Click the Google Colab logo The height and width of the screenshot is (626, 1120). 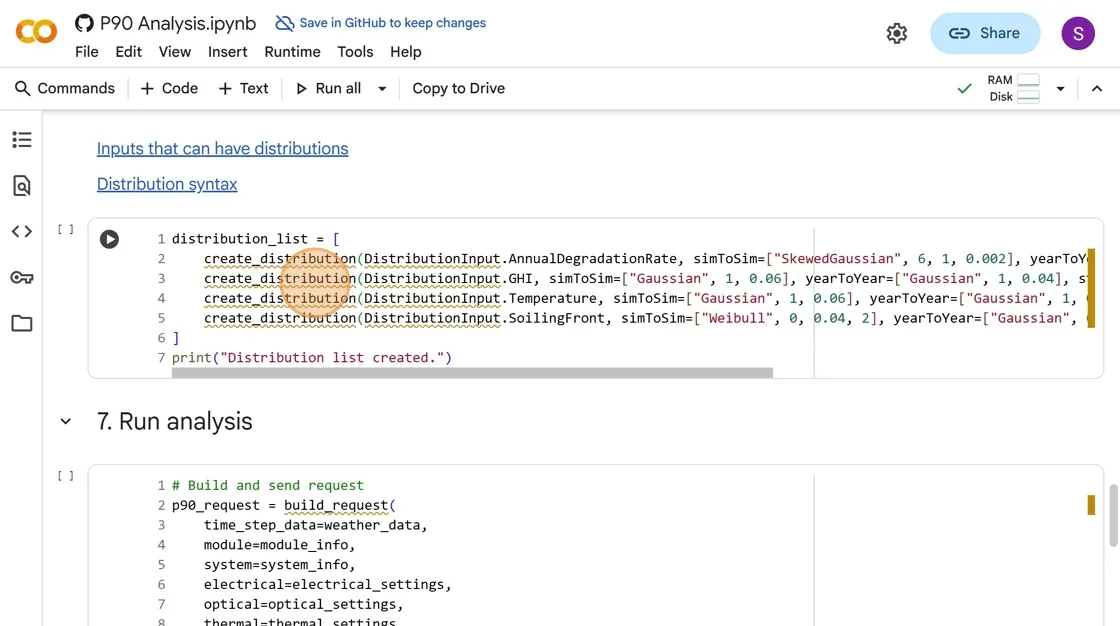point(36,33)
